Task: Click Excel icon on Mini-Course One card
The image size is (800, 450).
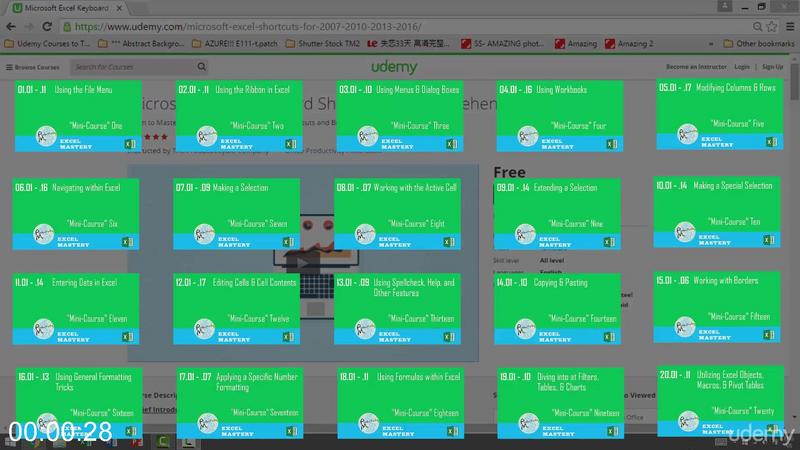Action: pyautogui.click(x=130, y=144)
